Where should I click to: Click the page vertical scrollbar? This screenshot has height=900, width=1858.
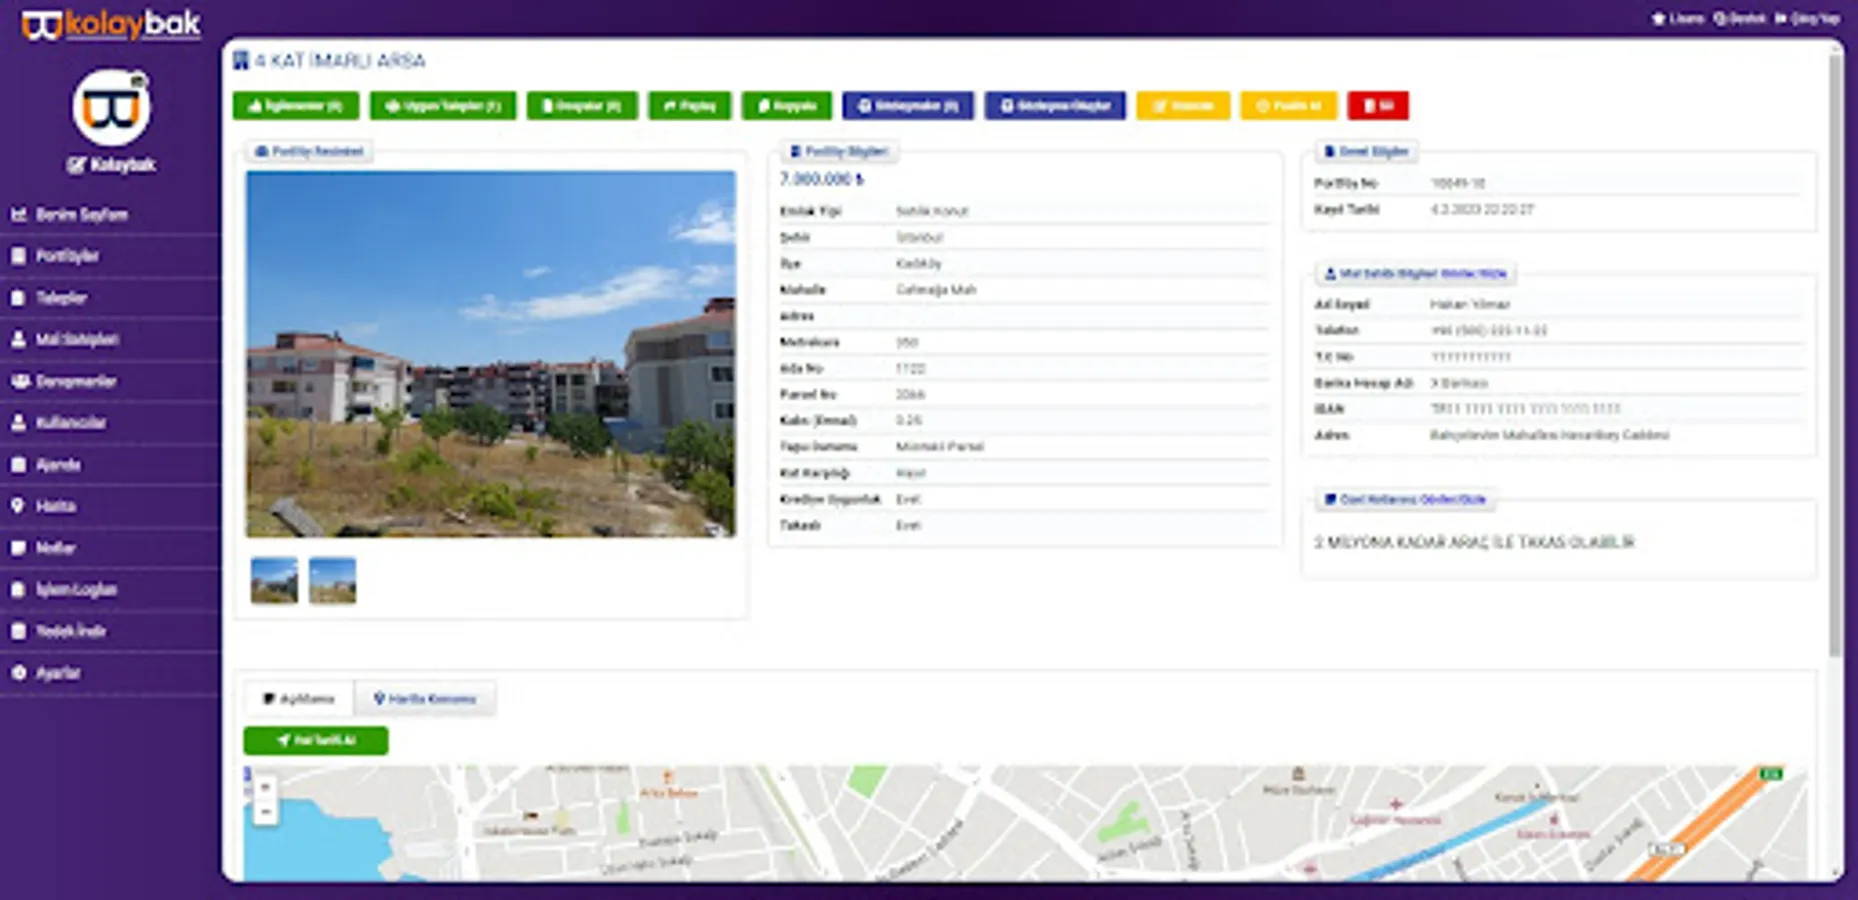tap(1835, 355)
